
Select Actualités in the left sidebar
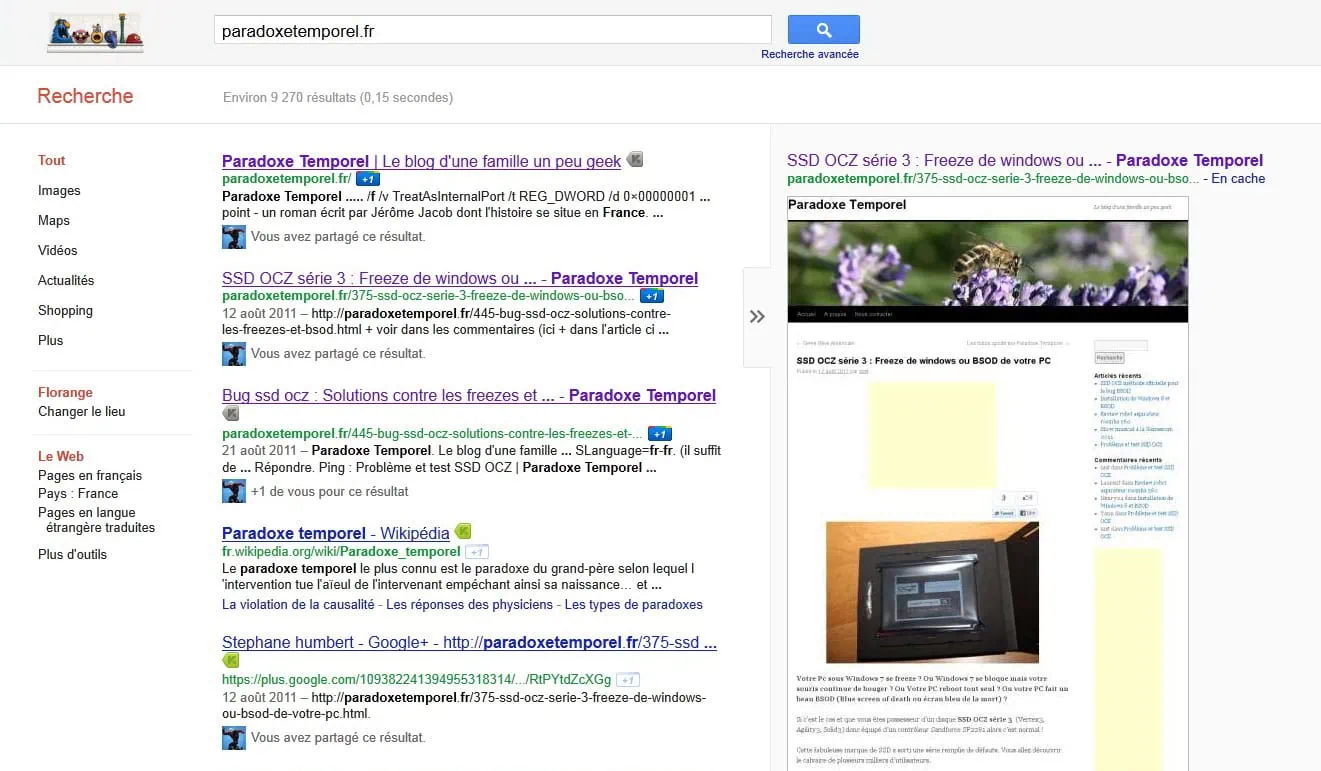(x=66, y=280)
